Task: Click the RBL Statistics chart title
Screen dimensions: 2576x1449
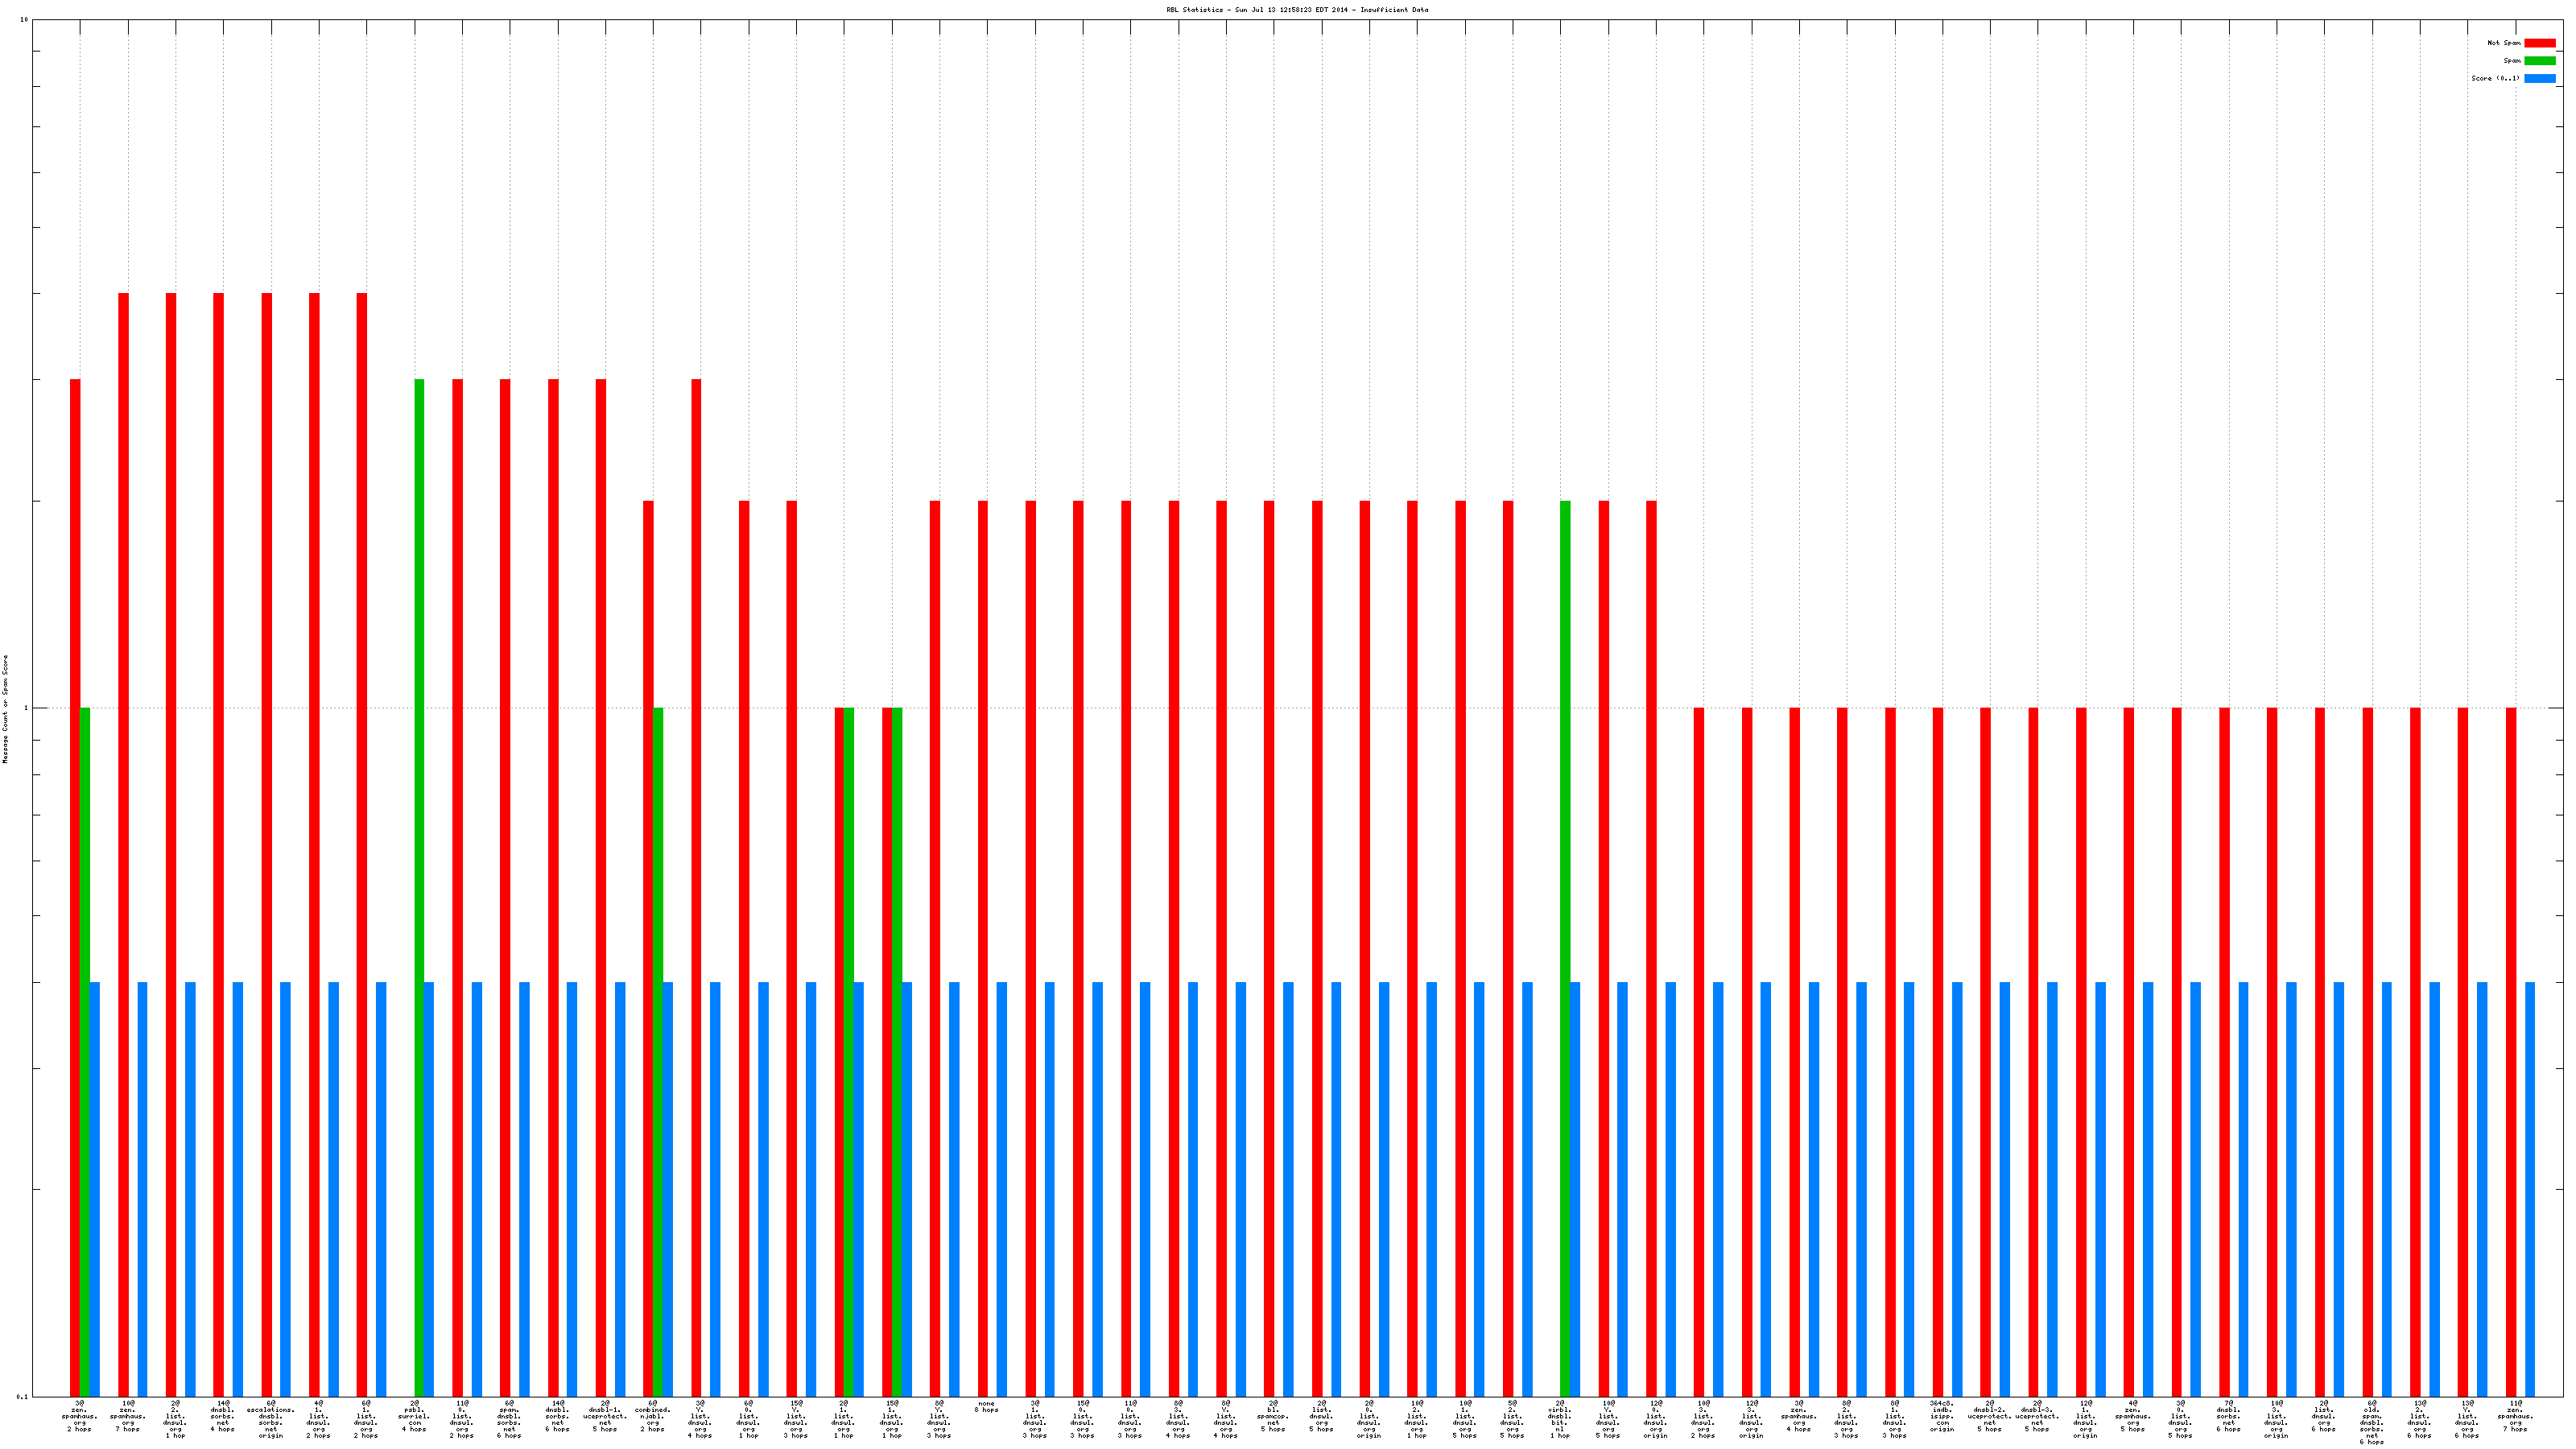Action: pos(1296,10)
